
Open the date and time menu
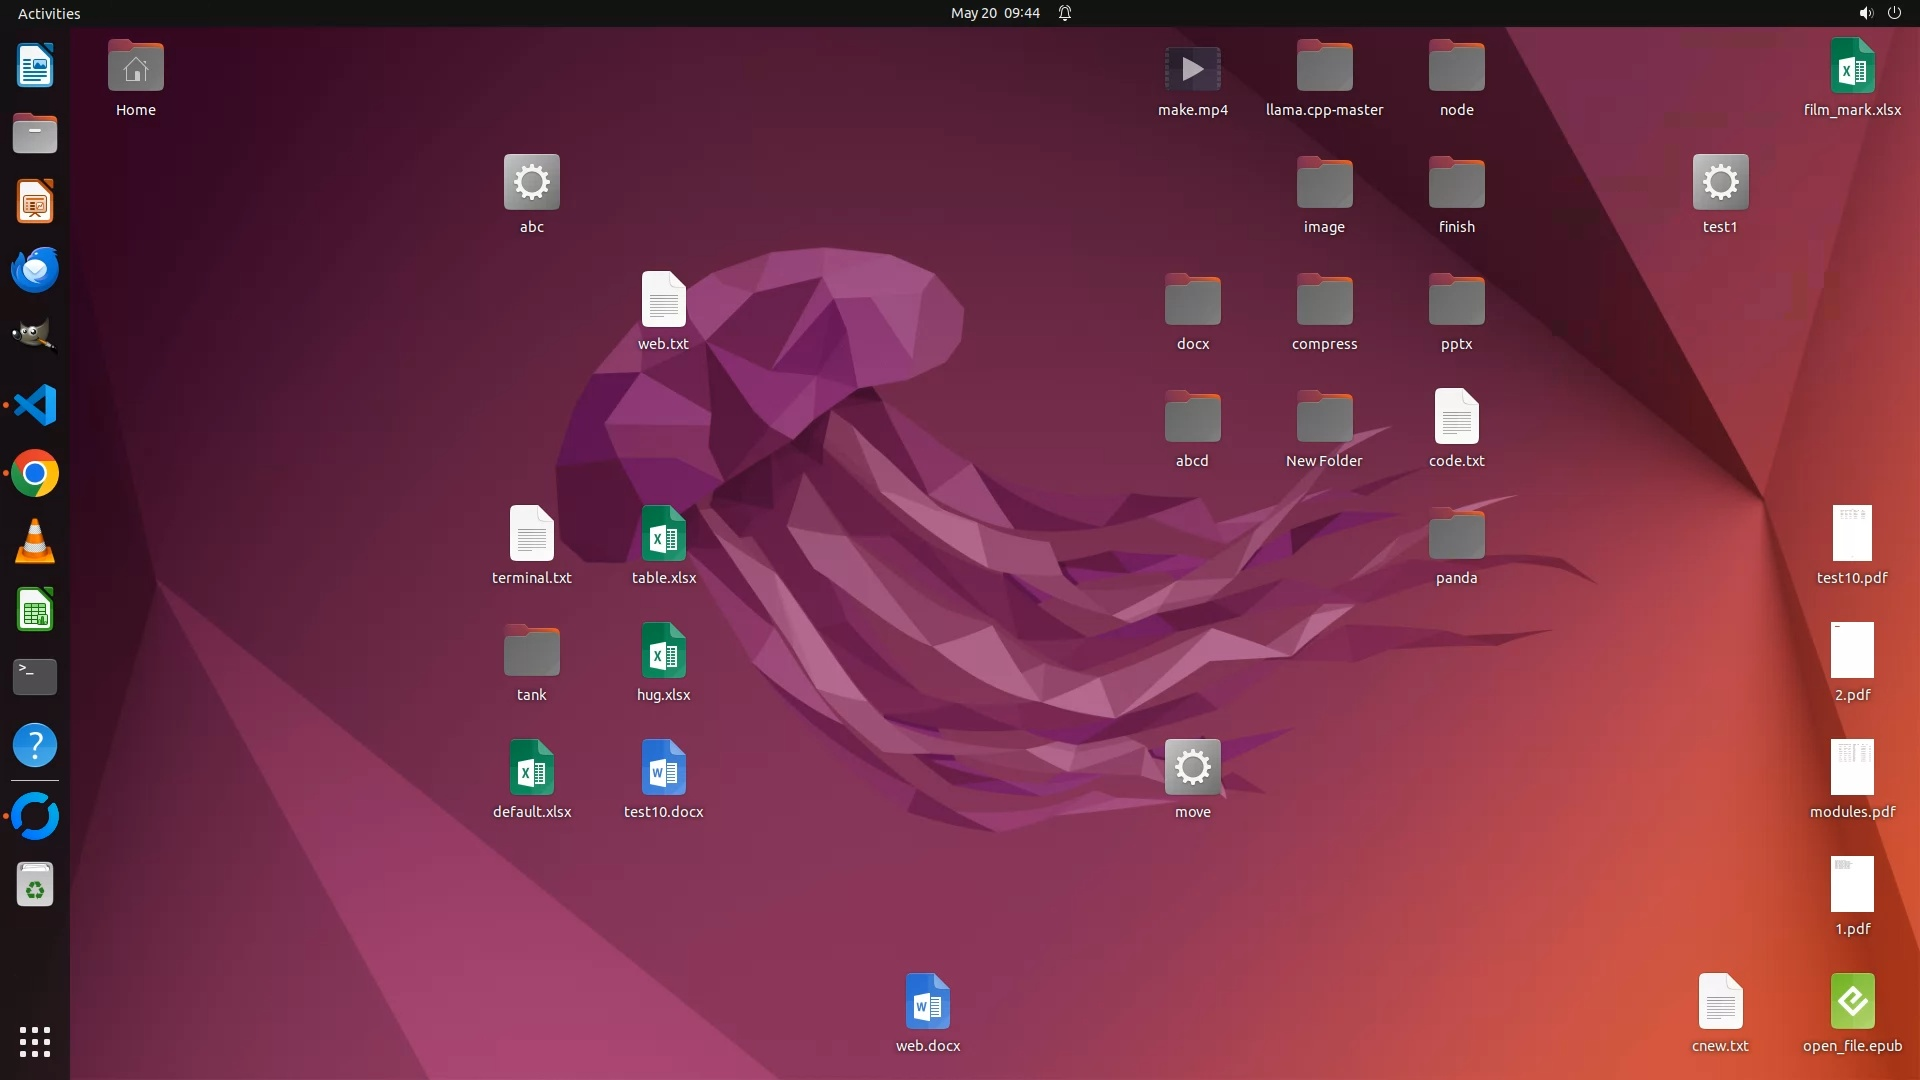994,13
